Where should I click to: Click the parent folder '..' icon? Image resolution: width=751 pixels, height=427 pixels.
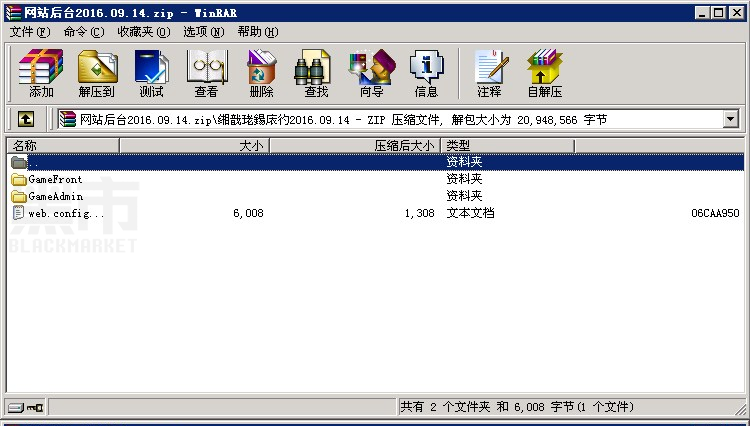(19, 162)
